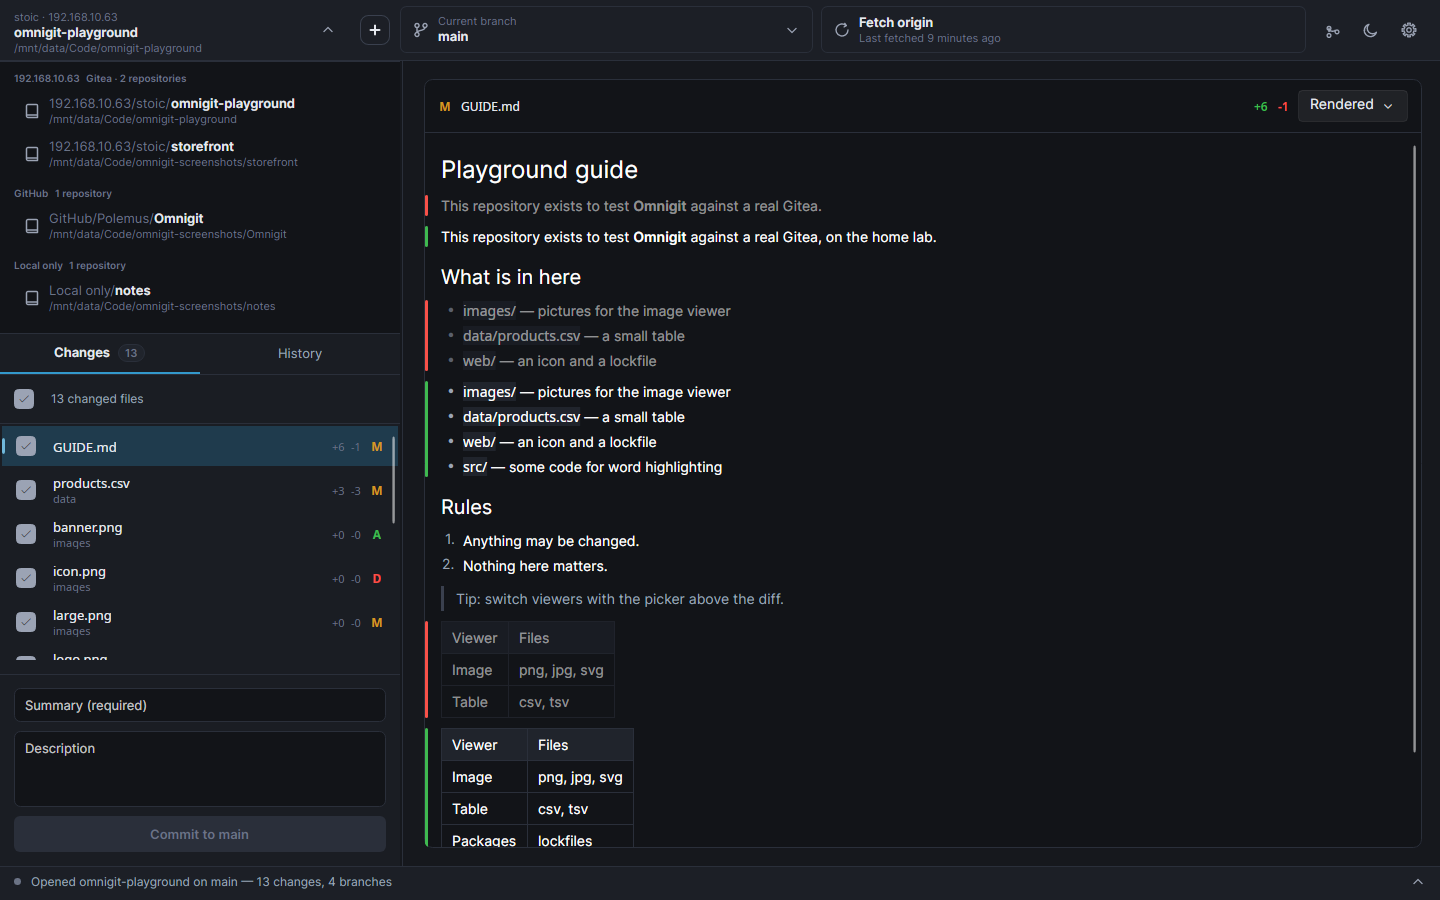Select the GitHub Polemus/Omnigit repository
This screenshot has height=900, width=1440.
[200, 226]
